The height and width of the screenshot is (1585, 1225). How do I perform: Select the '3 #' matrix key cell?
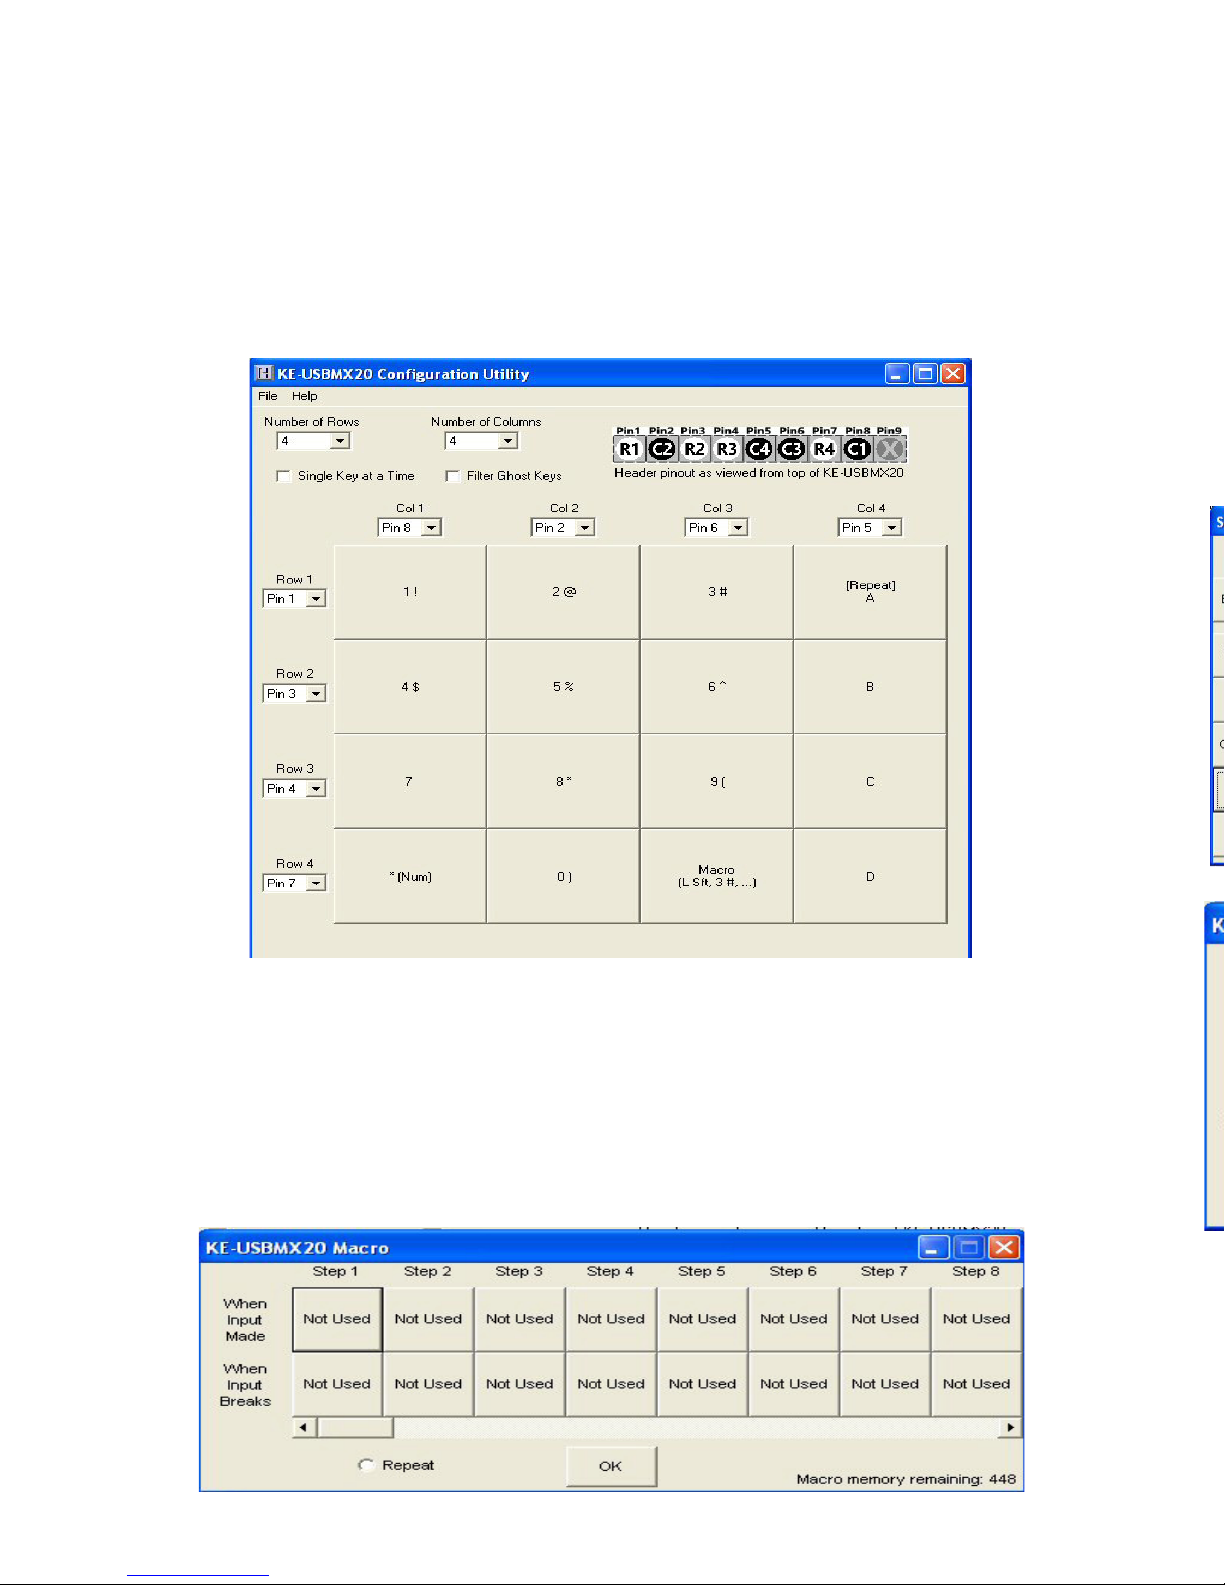coord(717,592)
